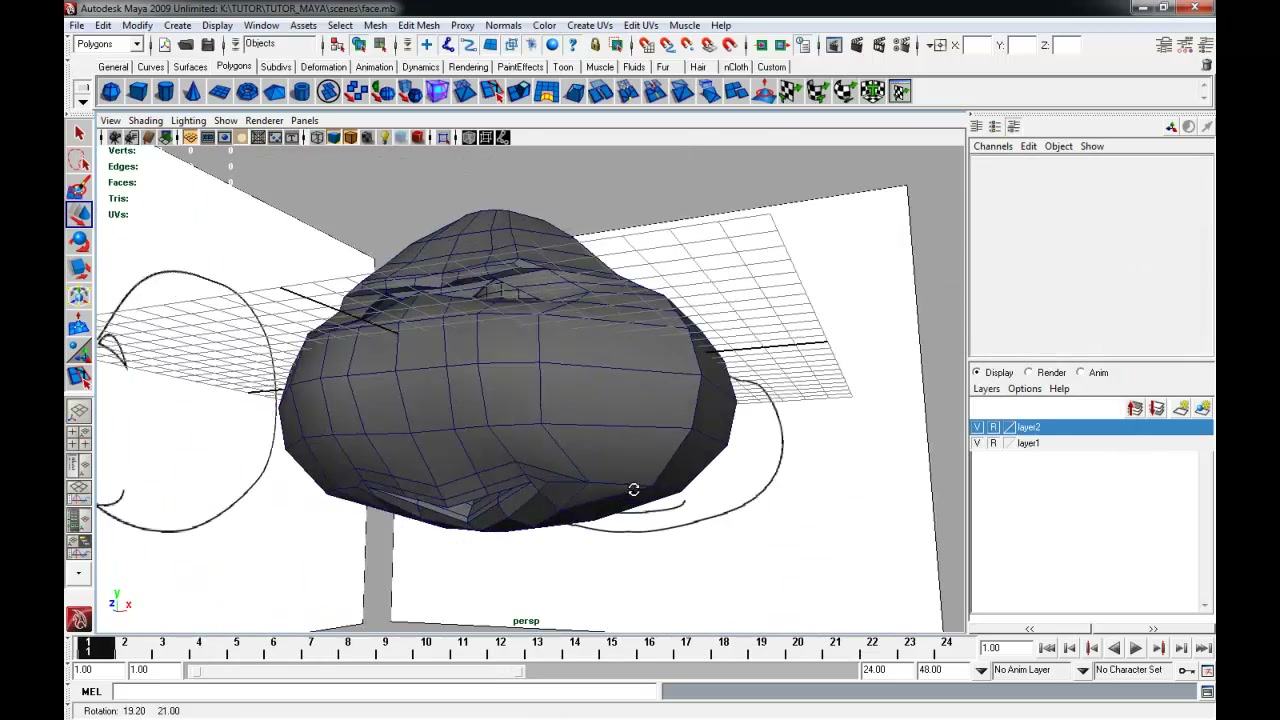Create a polygon cube from shelf
The height and width of the screenshot is (720, 1280).
[x=137, y=92]
